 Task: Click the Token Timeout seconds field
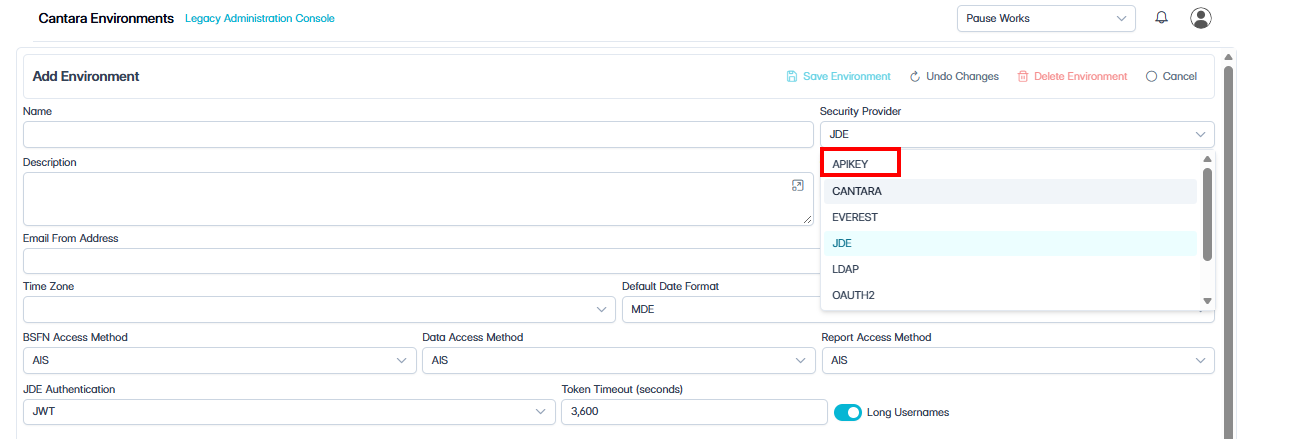(694, 412)
